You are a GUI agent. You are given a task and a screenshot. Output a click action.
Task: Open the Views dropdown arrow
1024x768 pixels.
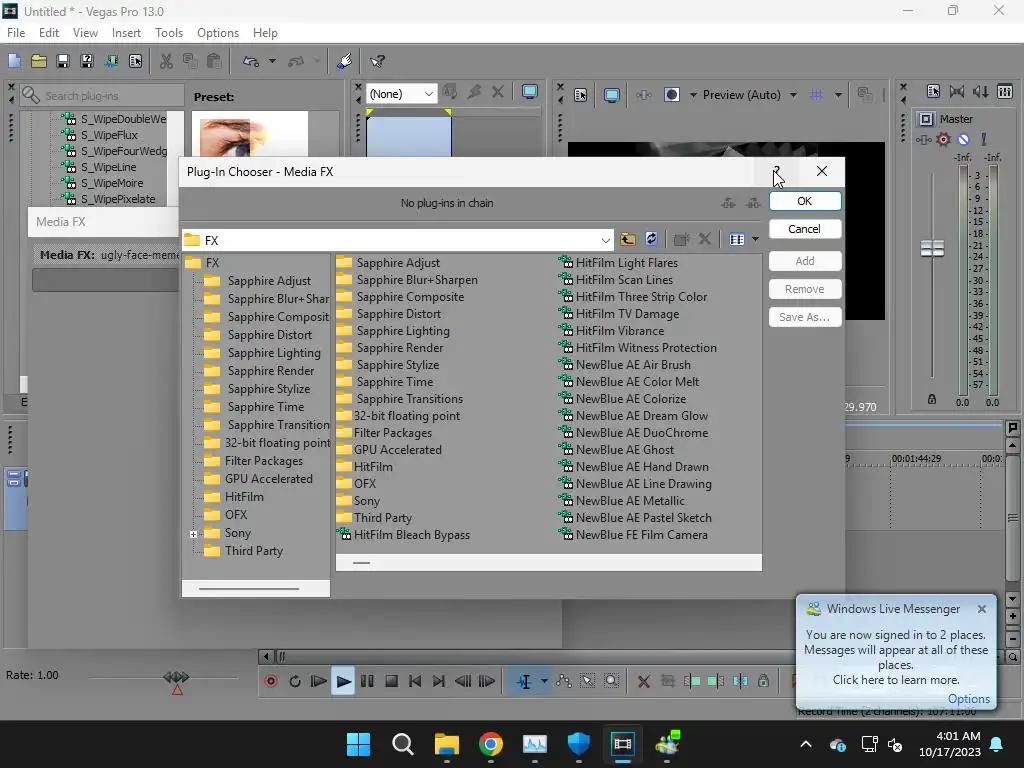(x=755, y=239)
